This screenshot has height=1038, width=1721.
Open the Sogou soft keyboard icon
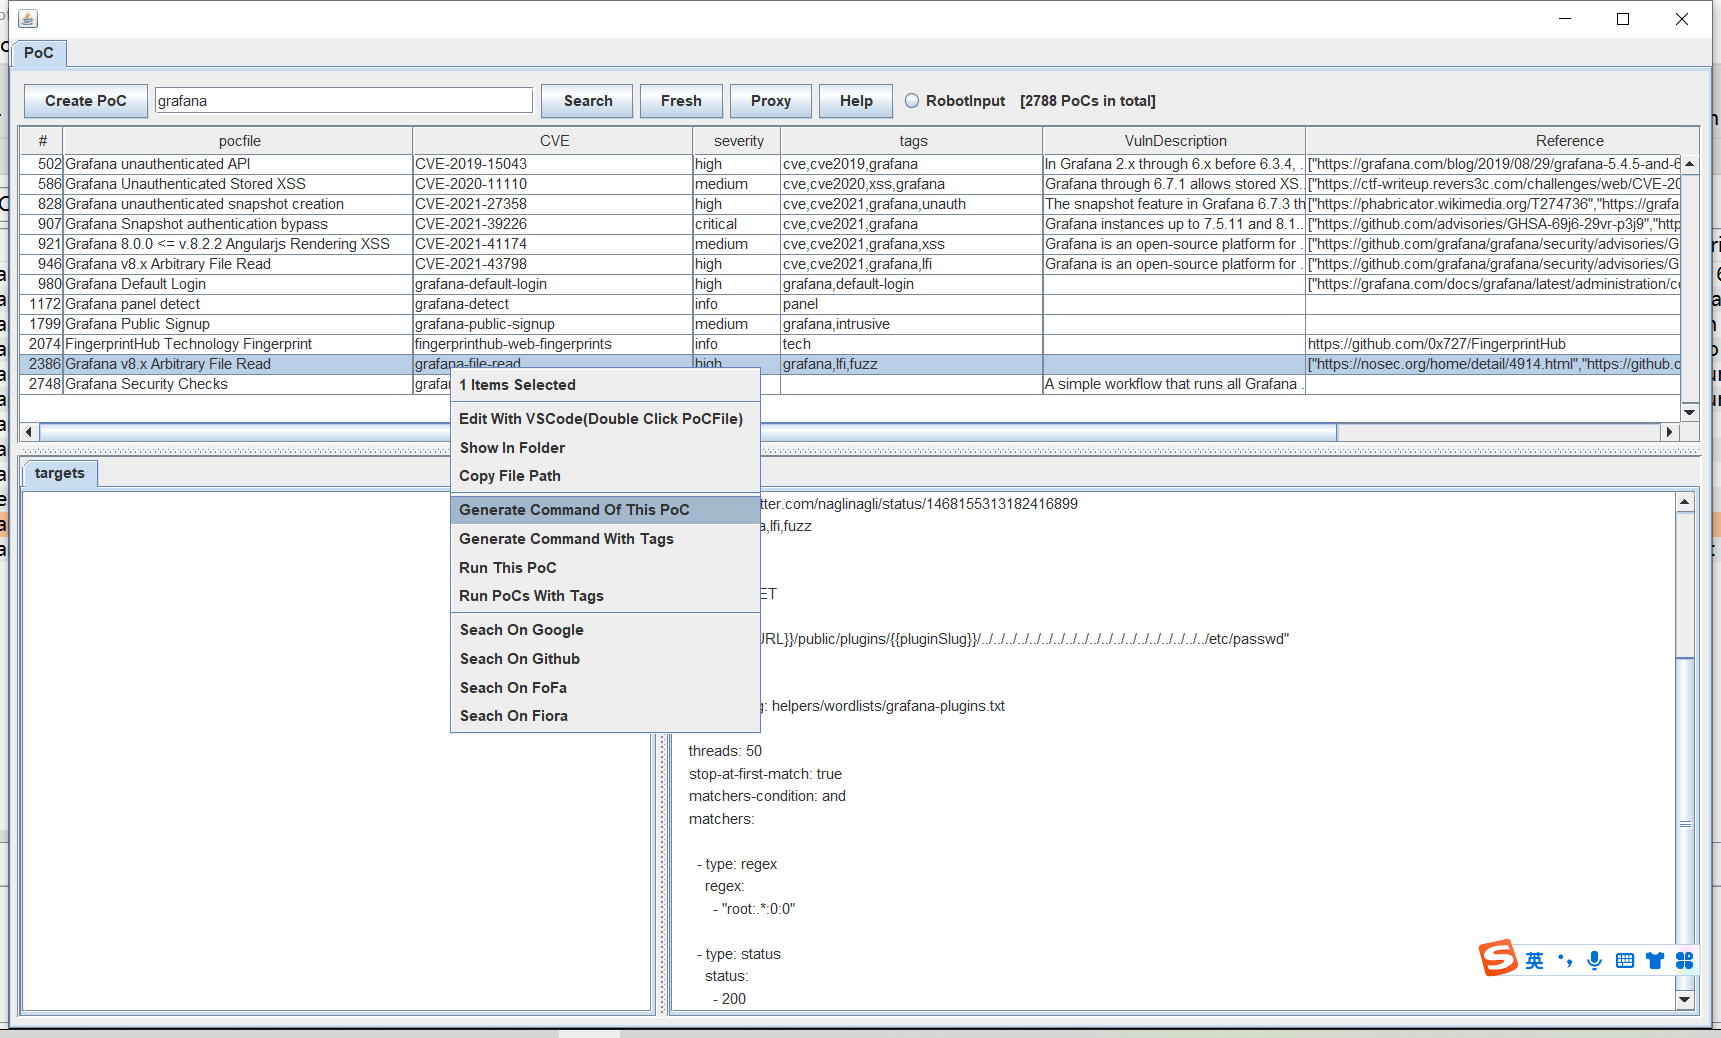pos(1625,961)
